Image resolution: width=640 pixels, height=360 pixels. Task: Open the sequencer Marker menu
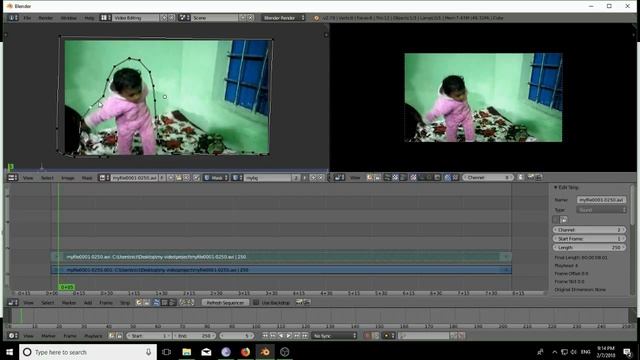pyautogui.click(x=69, y=303)
